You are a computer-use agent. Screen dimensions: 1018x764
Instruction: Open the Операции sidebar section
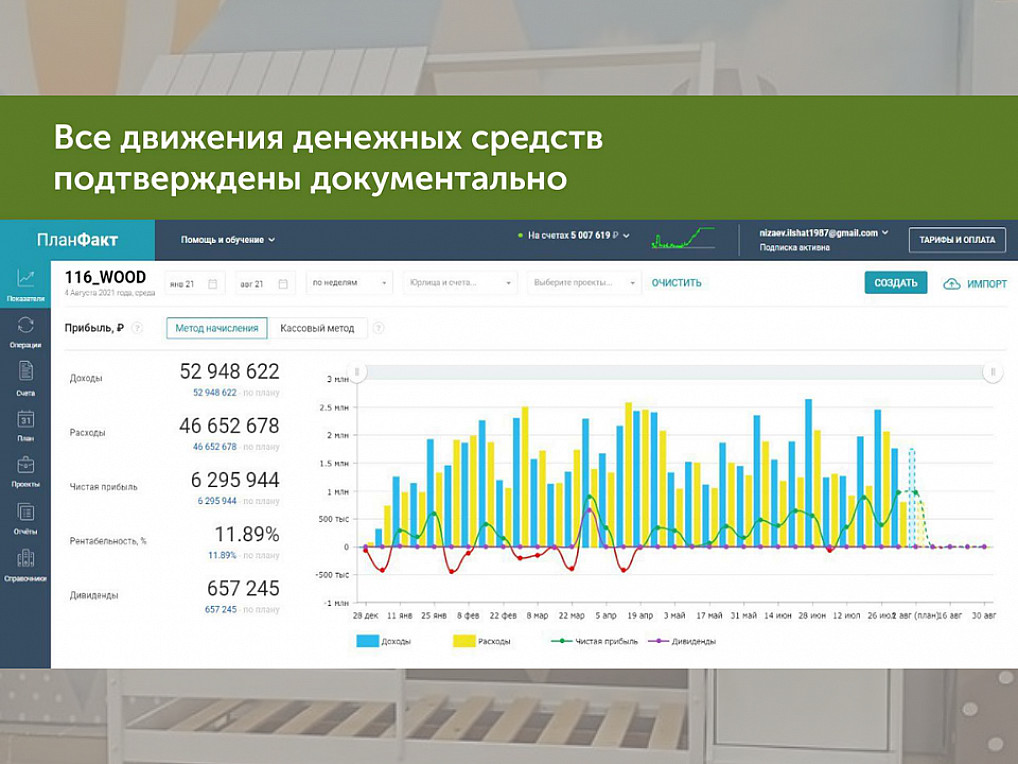(x=25, y=332)
